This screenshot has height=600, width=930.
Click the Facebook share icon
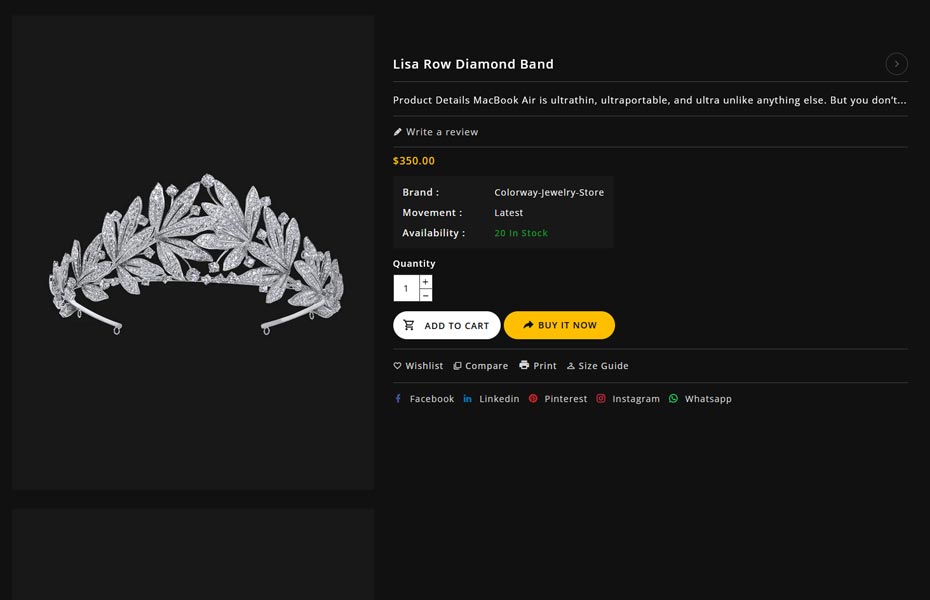(x=398, y=399)
